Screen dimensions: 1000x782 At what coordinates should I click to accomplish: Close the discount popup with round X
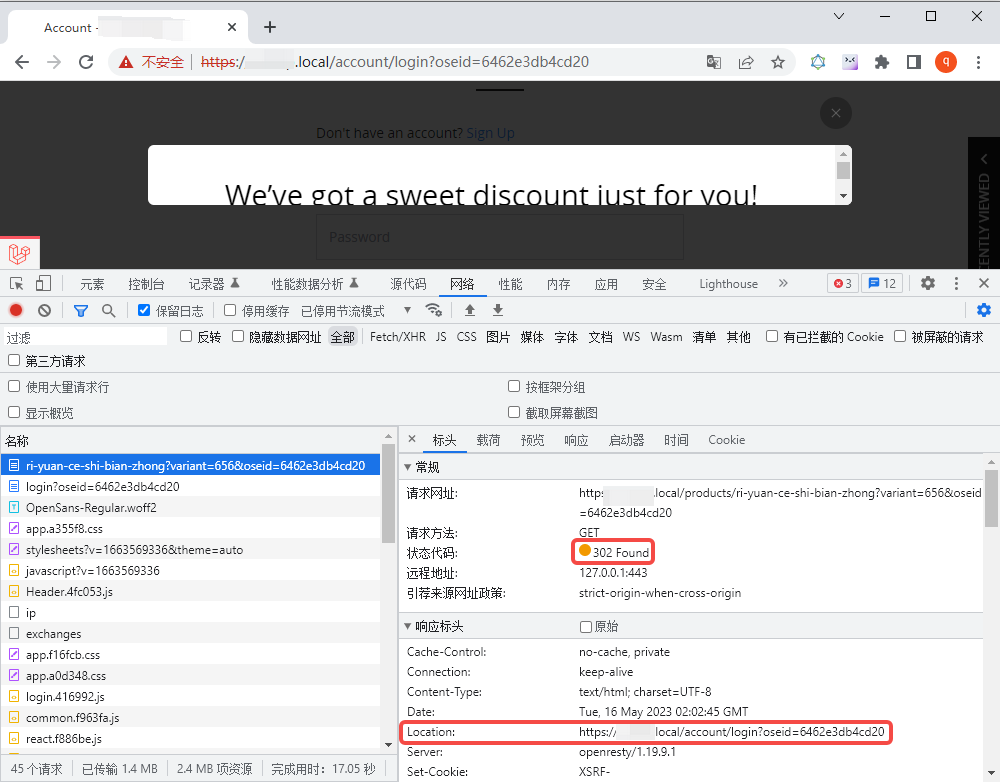835,113
